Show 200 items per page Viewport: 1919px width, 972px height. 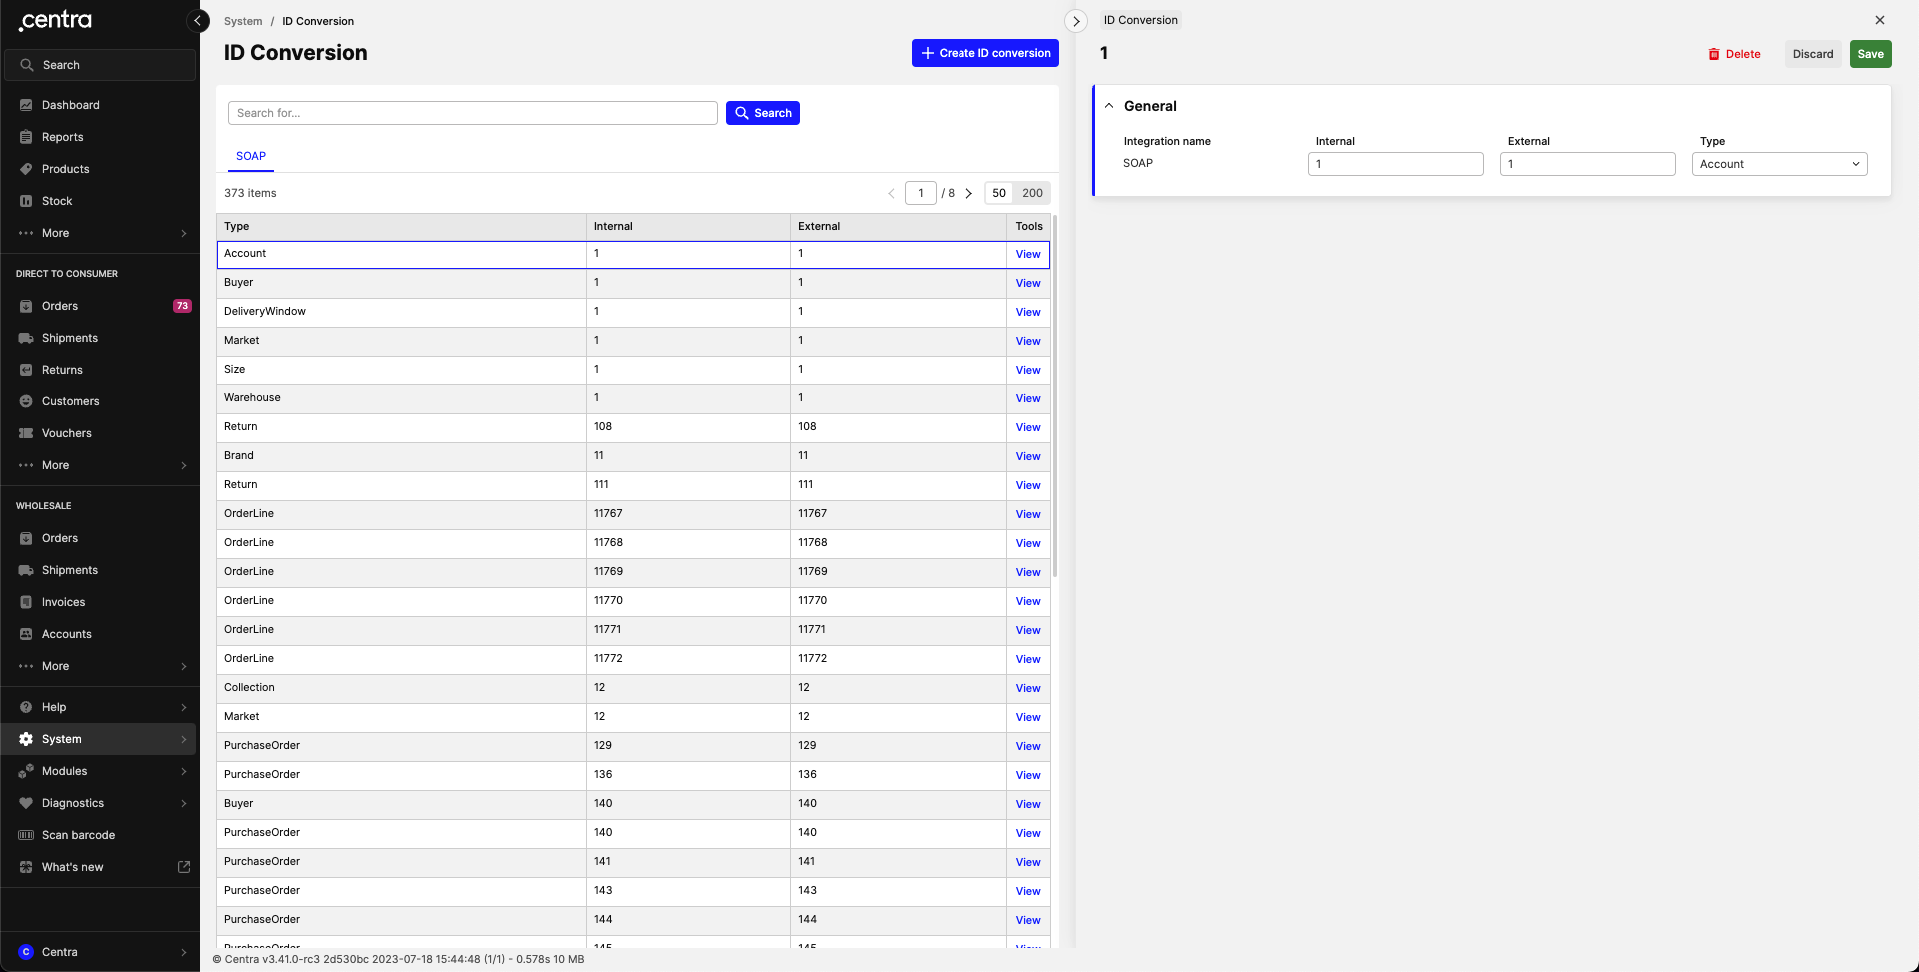click(x=1032, y=193)
